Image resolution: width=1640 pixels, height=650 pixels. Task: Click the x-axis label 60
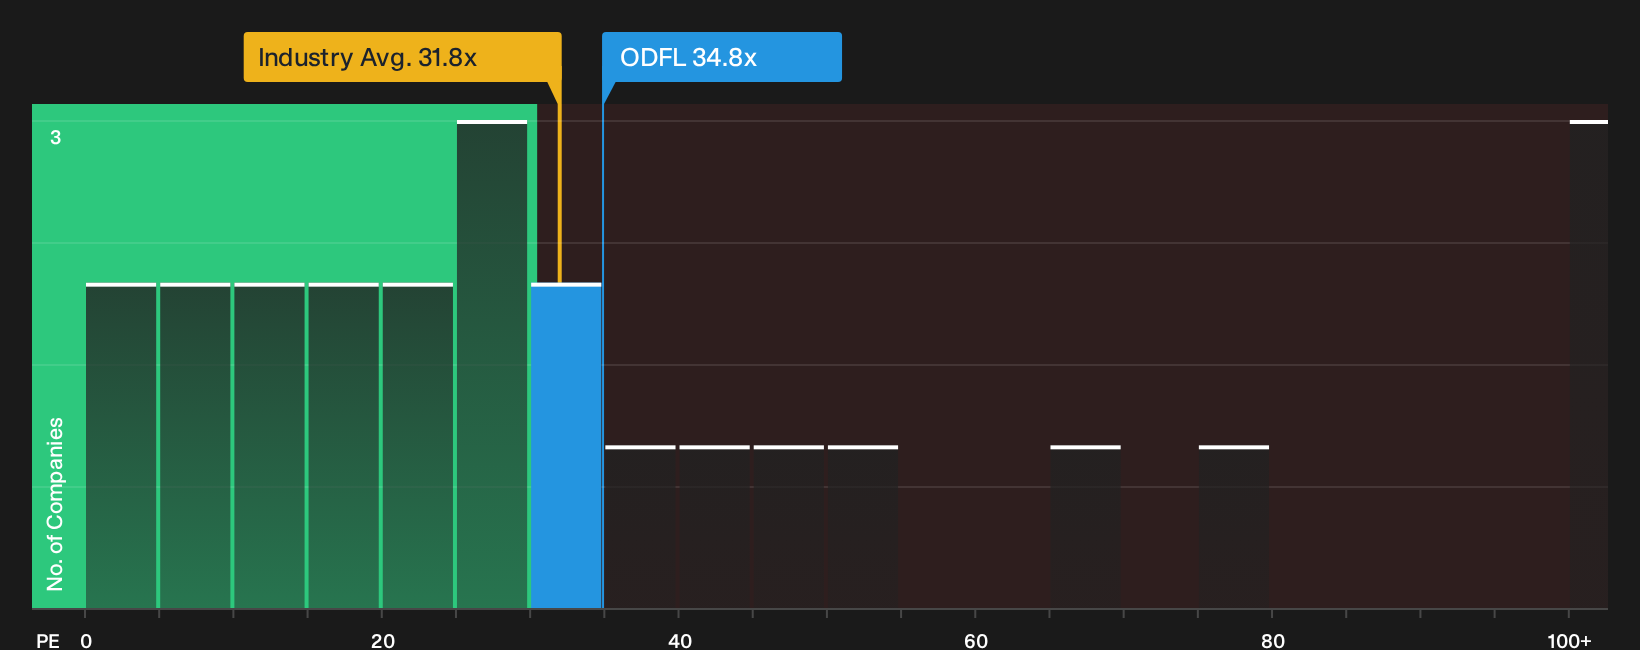click(976, 640)
